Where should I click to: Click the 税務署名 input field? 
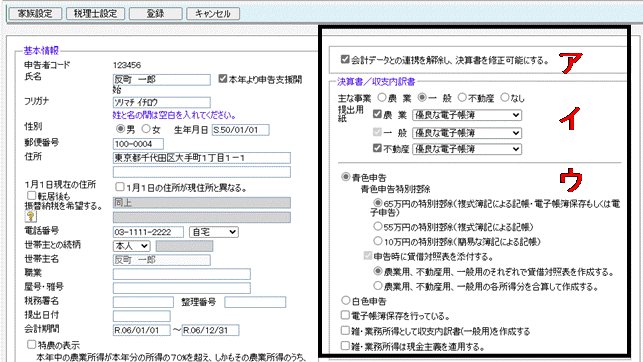[143, 303]
